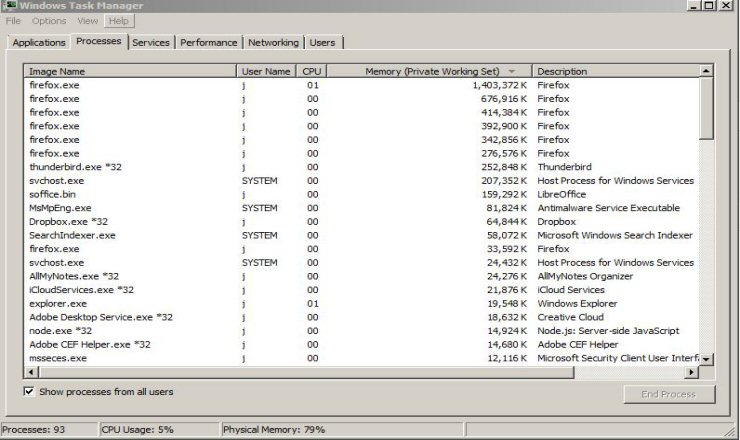Click the 81,824 K memory value
Screen dimensions: 740x440
click(x=506, y=208)
